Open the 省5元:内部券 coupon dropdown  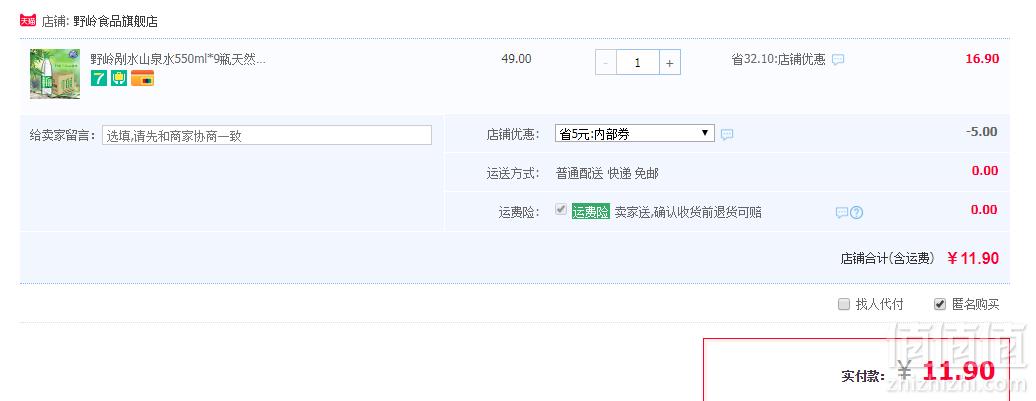635,133
